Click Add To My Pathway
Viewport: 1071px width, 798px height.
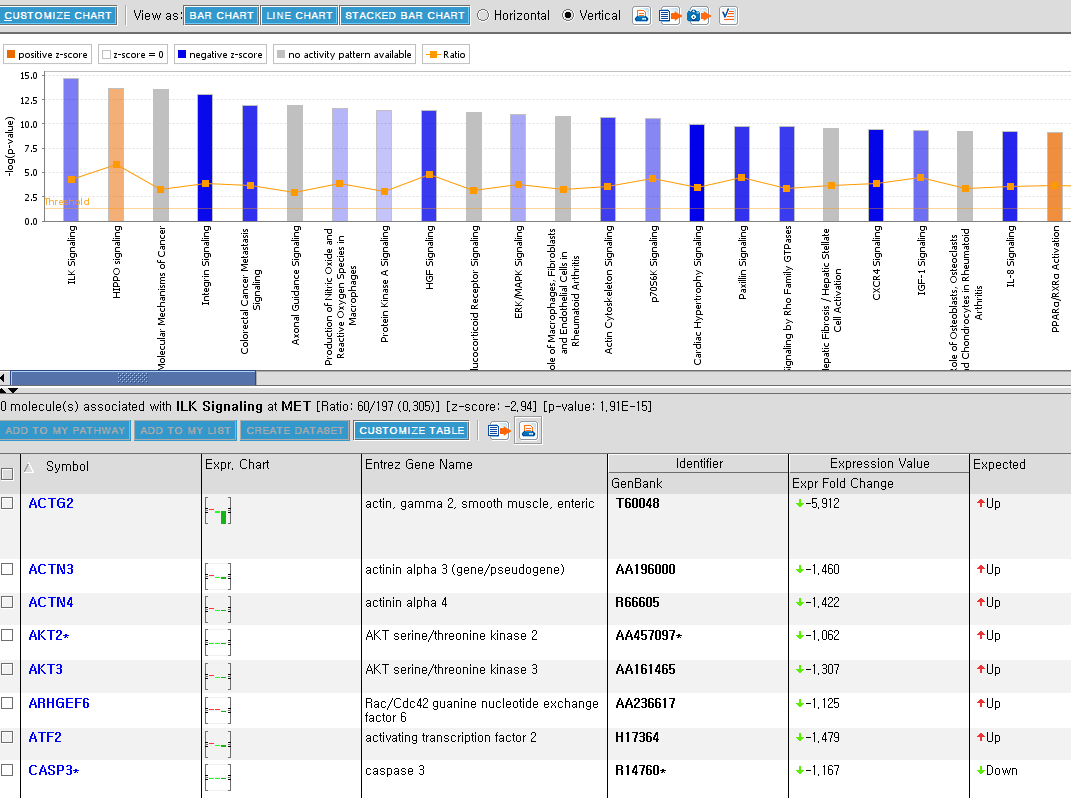tap(66, 430)
